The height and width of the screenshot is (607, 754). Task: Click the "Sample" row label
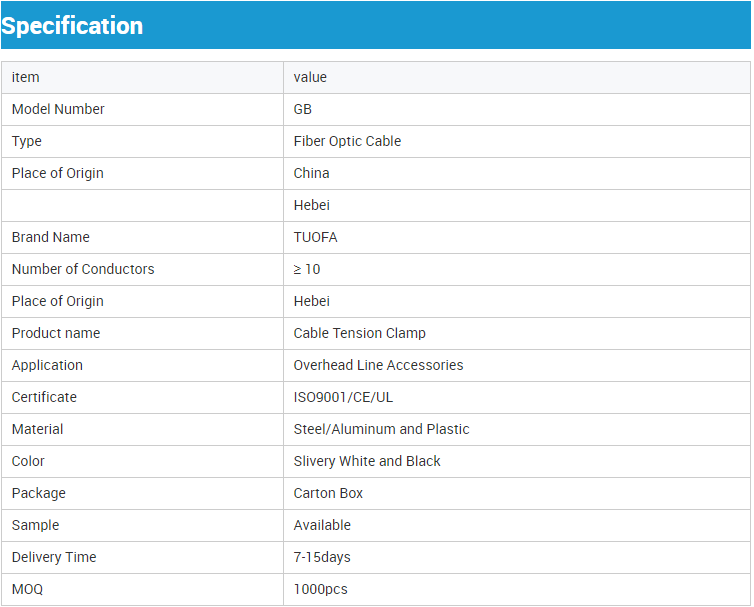(36, 525)
